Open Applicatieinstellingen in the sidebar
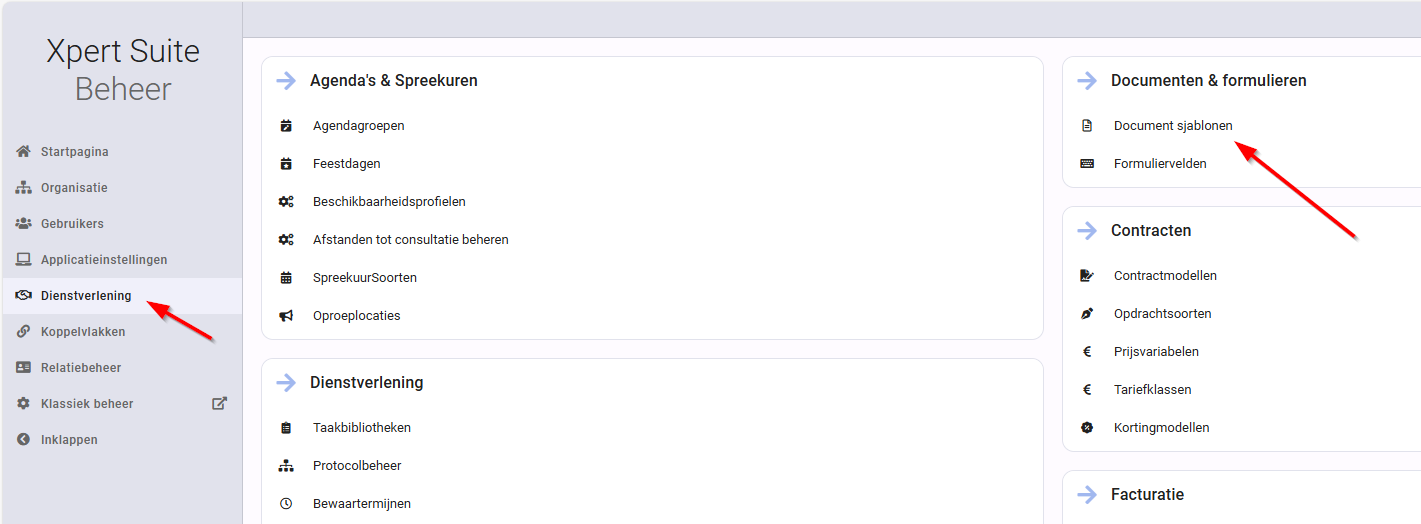Viewport: 1421px width, 524px height. [x=122, y=260]
